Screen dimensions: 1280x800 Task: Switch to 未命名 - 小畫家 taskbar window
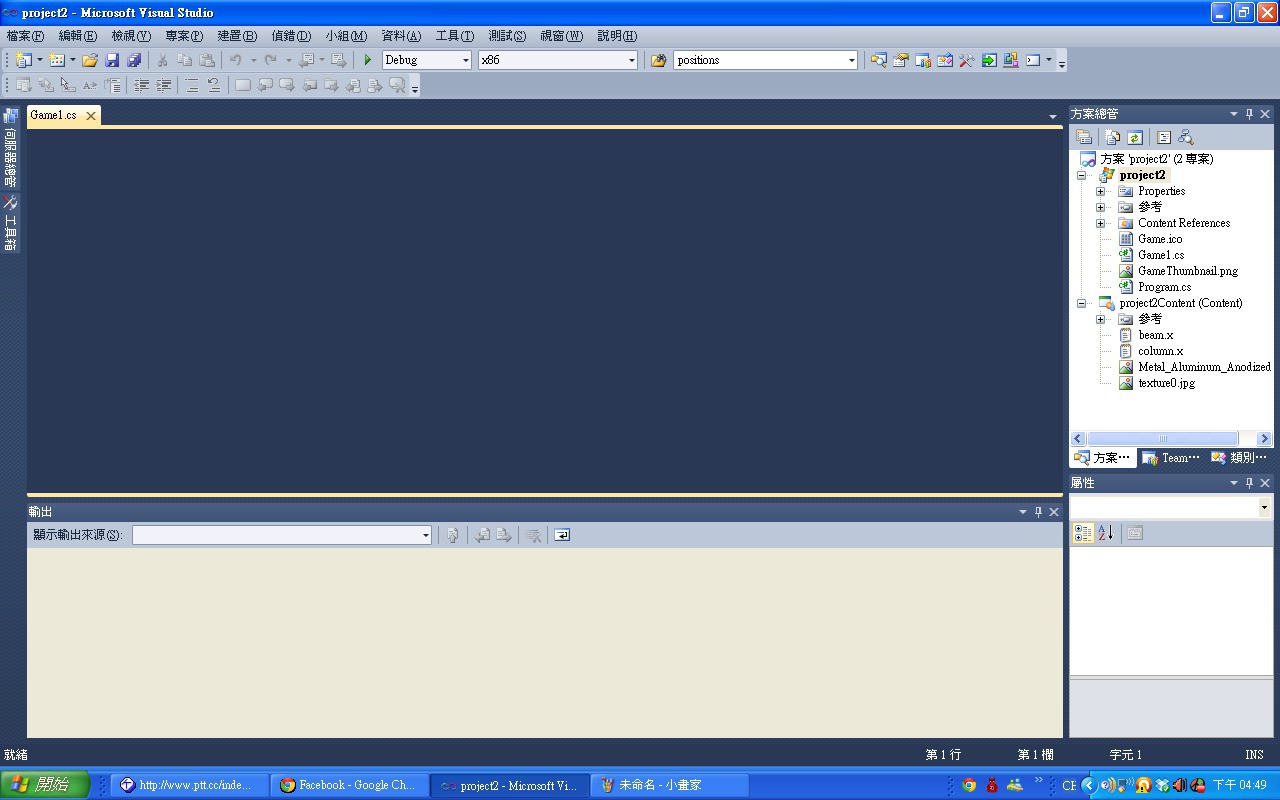click(x=670, y=785)
